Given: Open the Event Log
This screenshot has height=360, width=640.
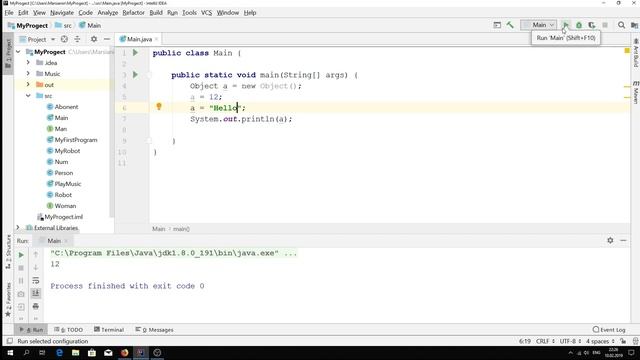Looking at the screenshot, I should click(609, 329).
